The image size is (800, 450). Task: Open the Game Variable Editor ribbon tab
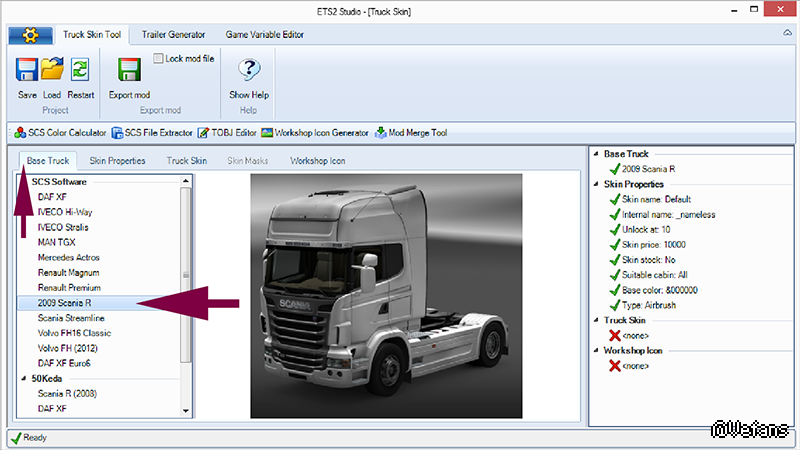coord(264,35)
